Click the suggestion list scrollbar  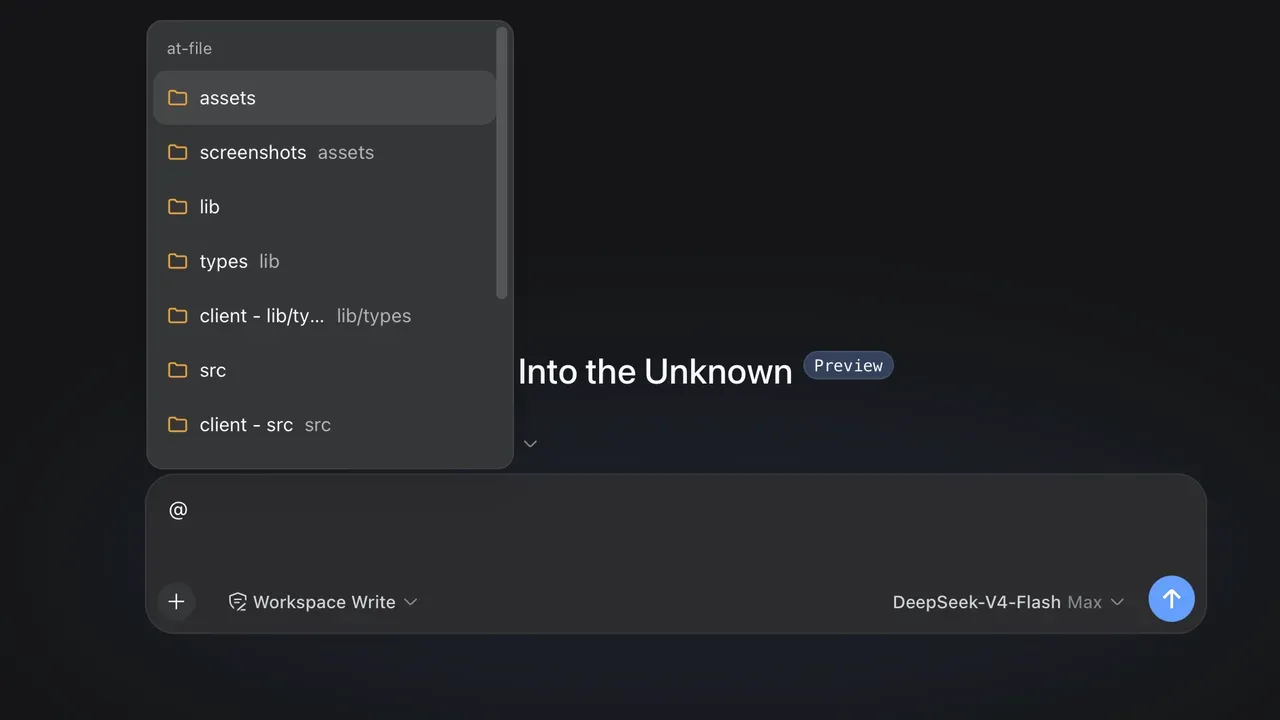tap(502, 163)
